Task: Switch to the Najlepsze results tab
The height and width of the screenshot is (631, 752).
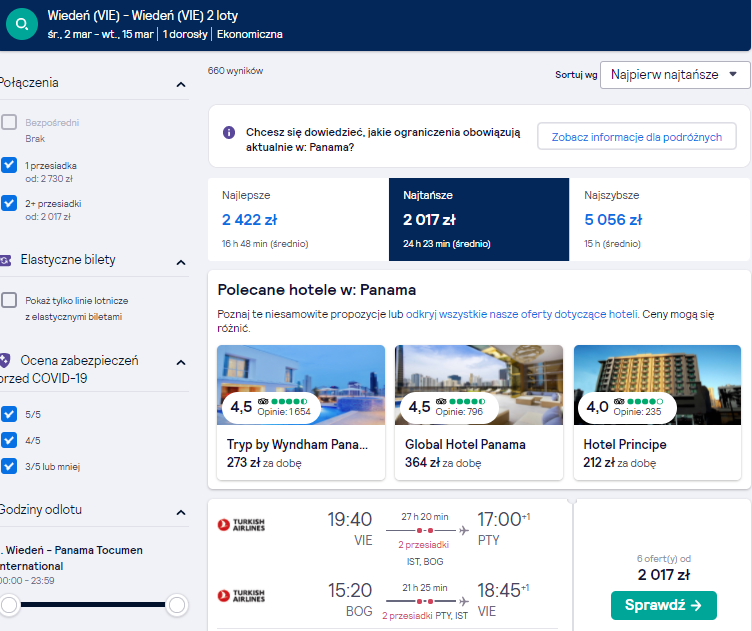Action: click(x=298, y=220)
